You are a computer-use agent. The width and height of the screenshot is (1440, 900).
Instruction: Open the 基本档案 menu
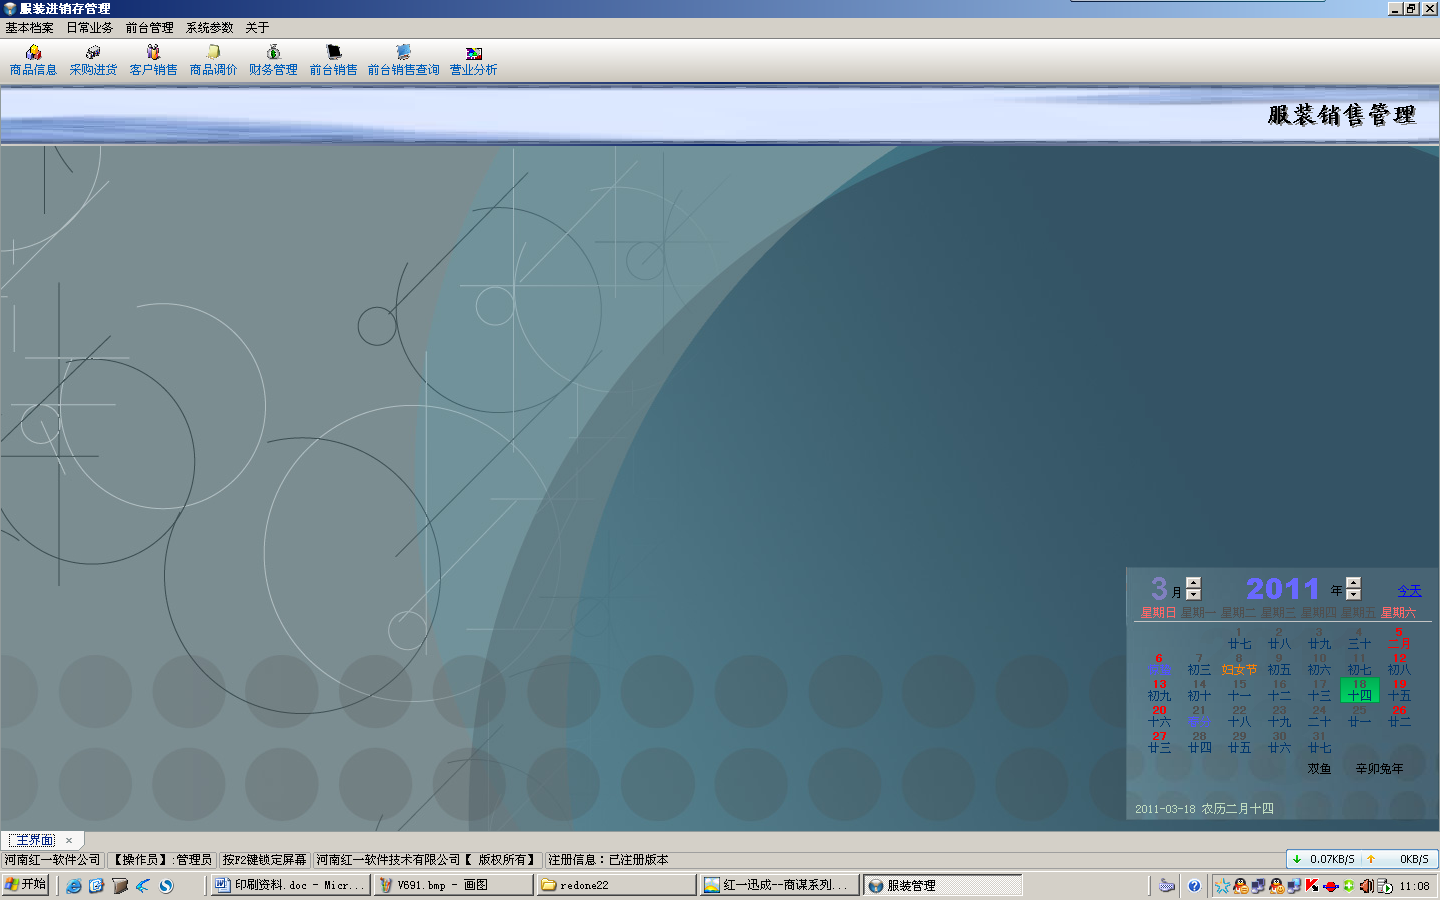(x=30, y=28)
